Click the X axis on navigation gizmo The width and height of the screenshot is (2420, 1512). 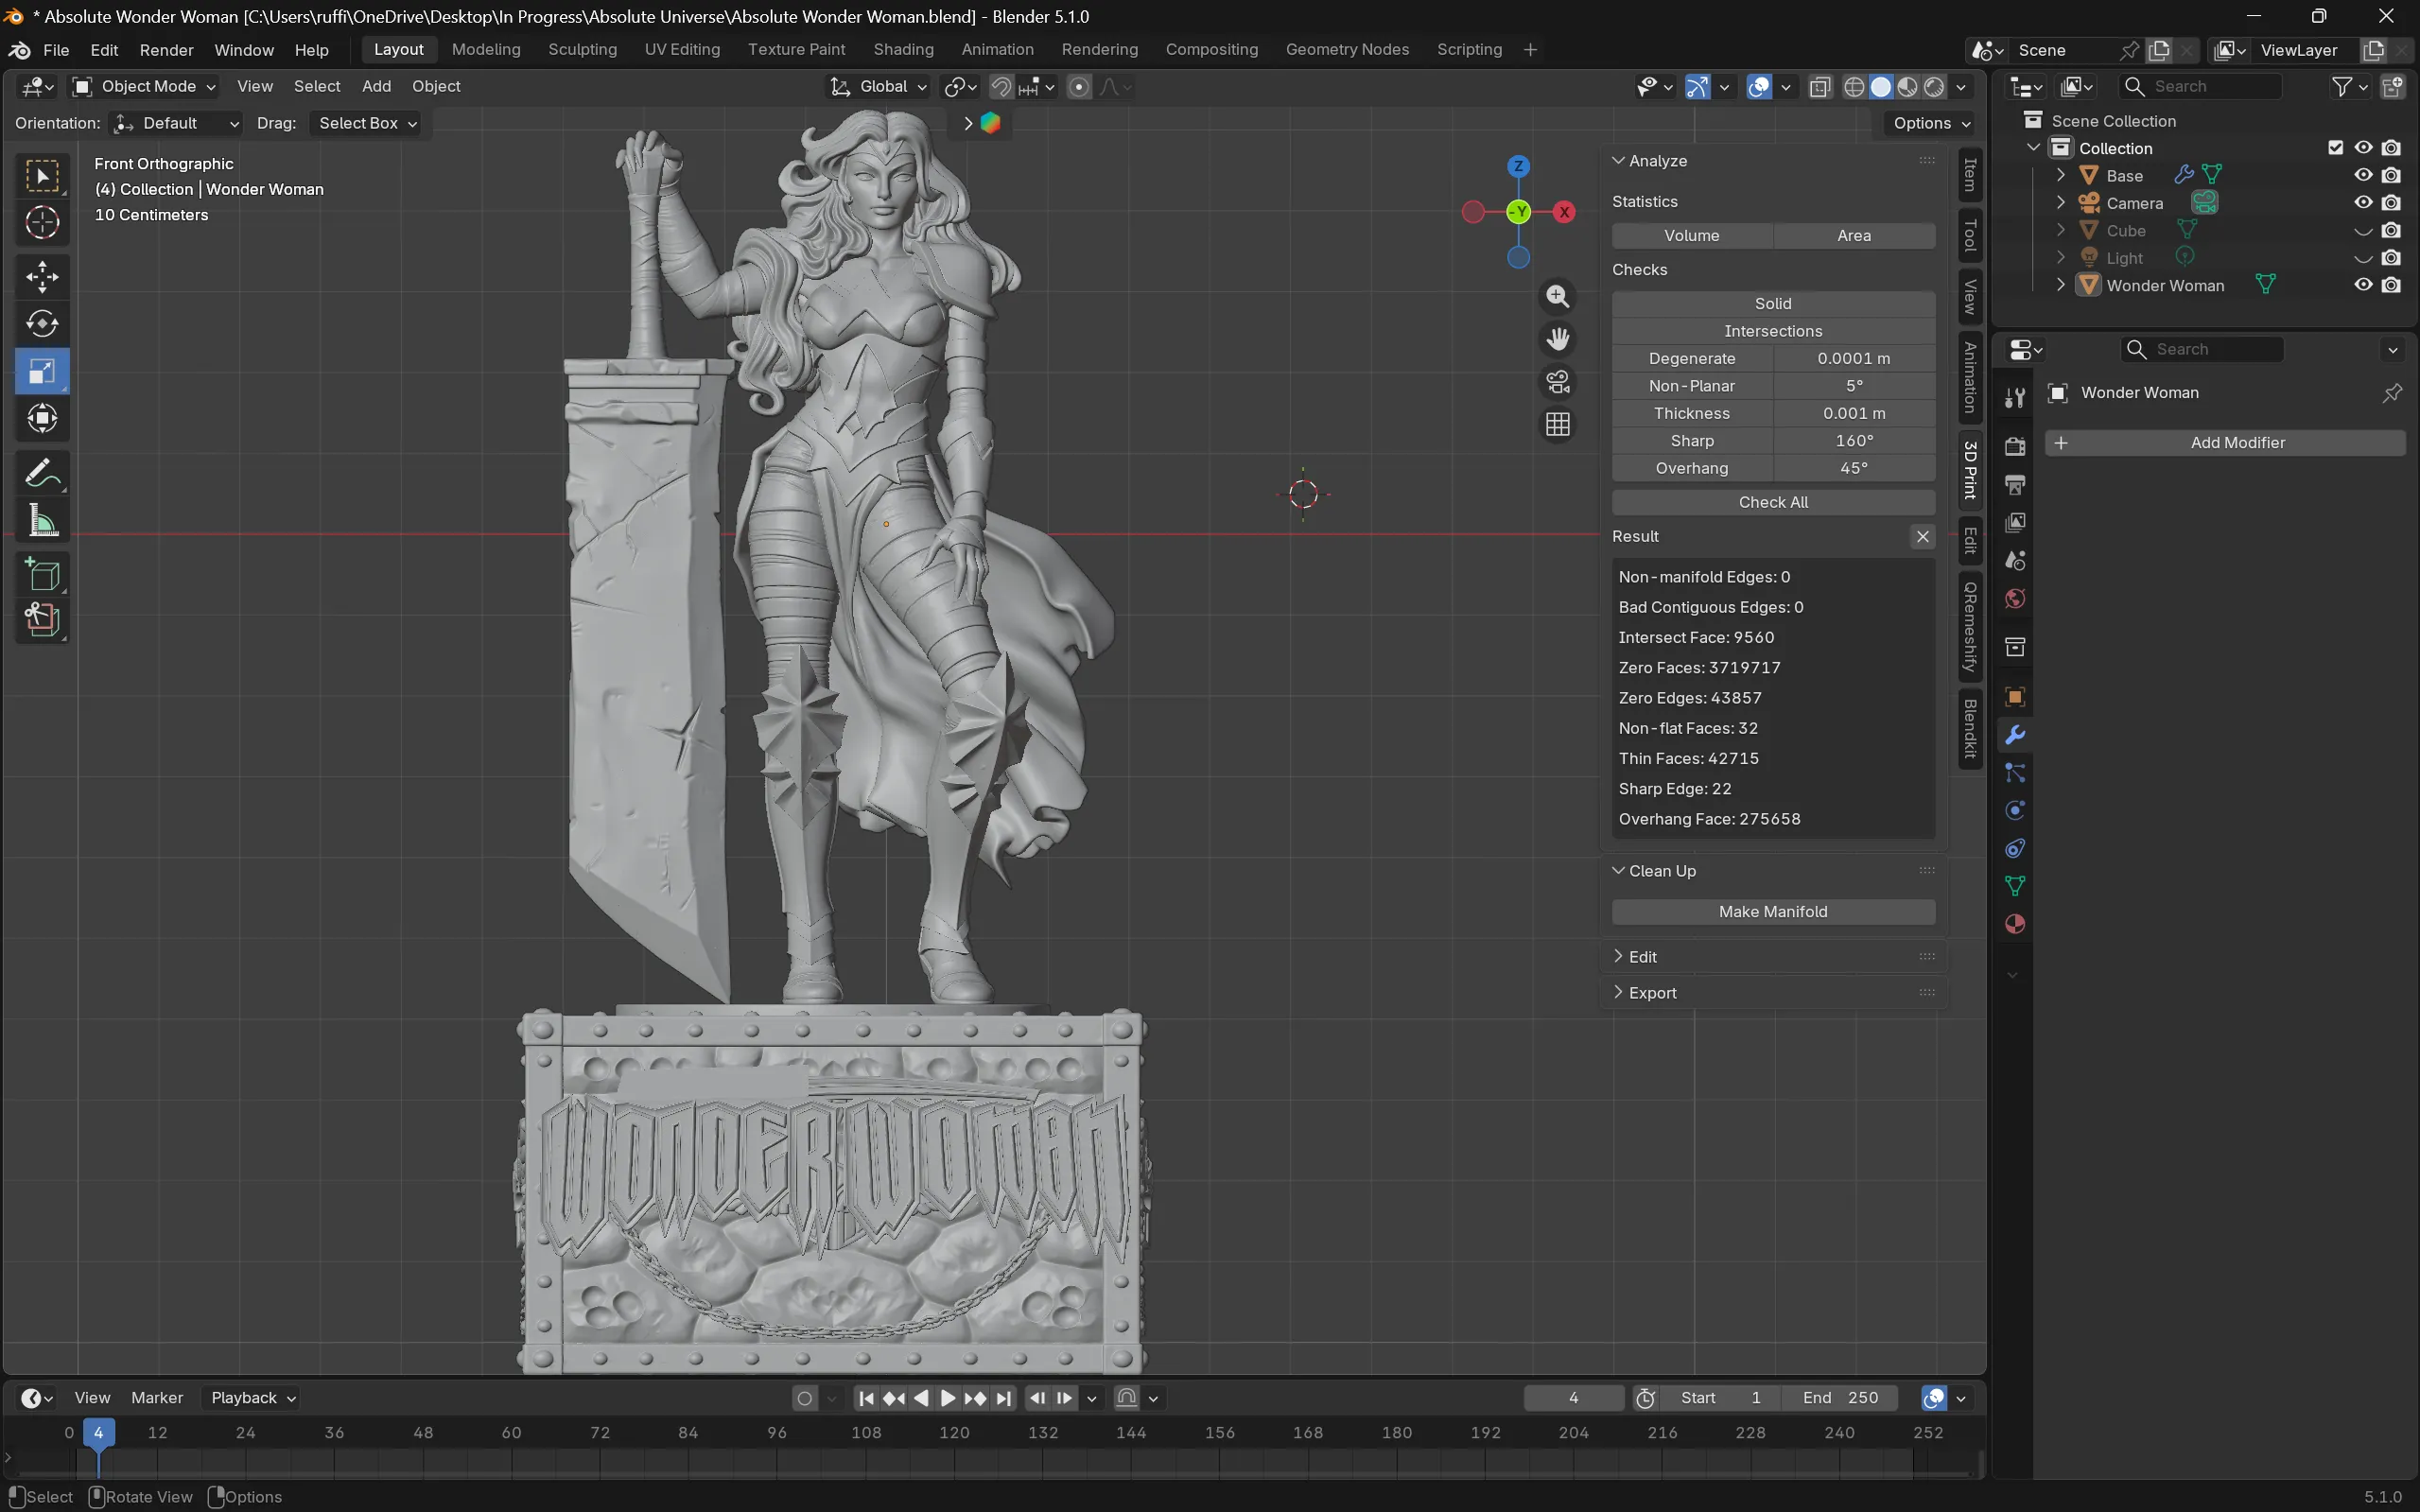1564,212
